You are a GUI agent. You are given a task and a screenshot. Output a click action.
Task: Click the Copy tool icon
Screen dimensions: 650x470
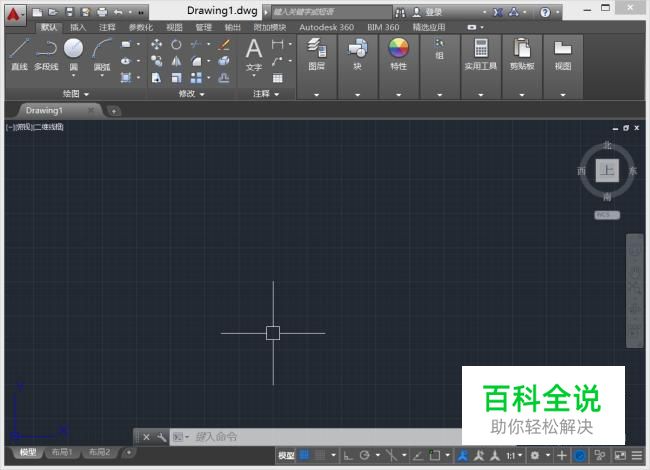(x=157, y=61)
